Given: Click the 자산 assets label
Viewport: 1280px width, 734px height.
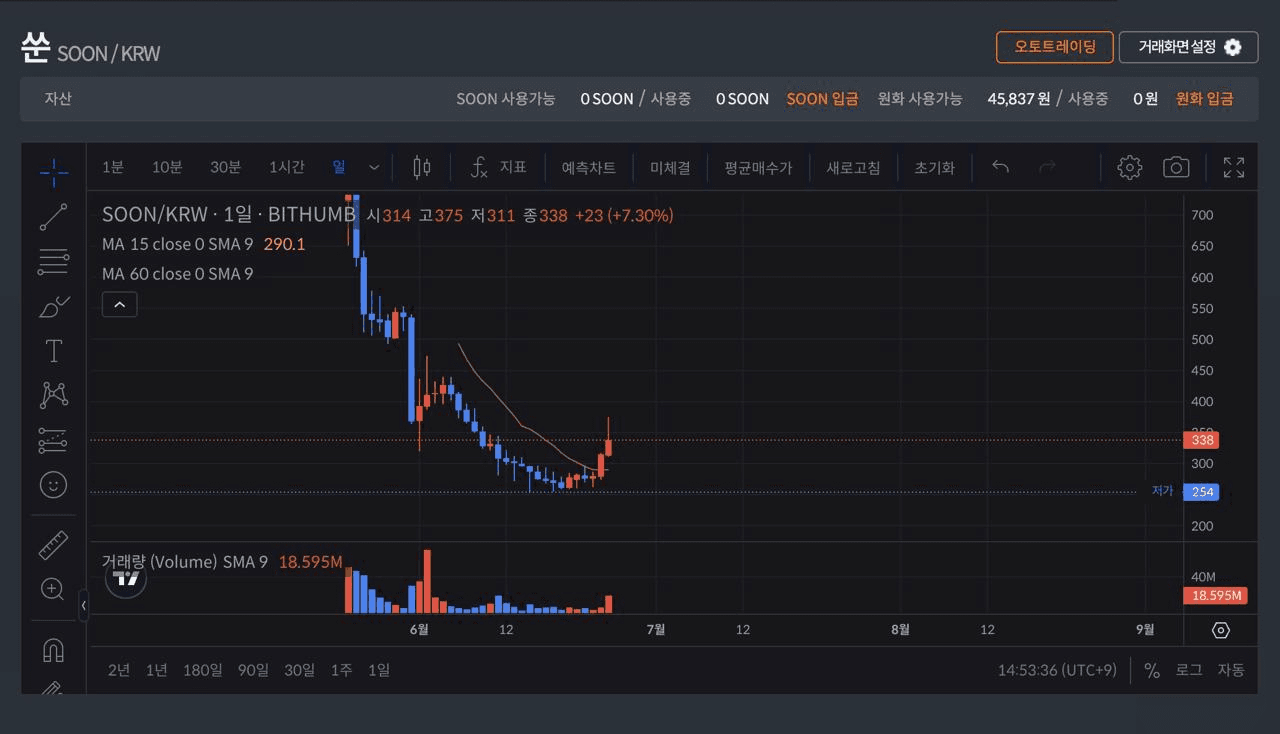Looking at the screenshot, I should coord(58,99).
